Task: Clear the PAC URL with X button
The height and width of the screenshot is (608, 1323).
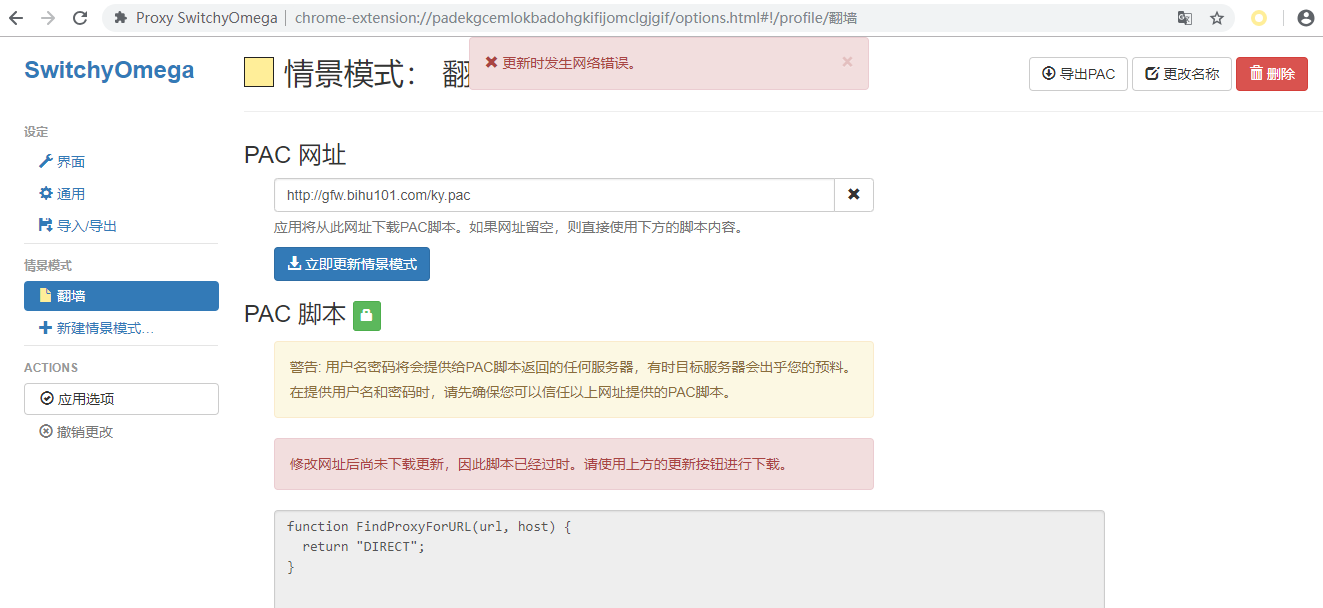Action: [854, 195]
